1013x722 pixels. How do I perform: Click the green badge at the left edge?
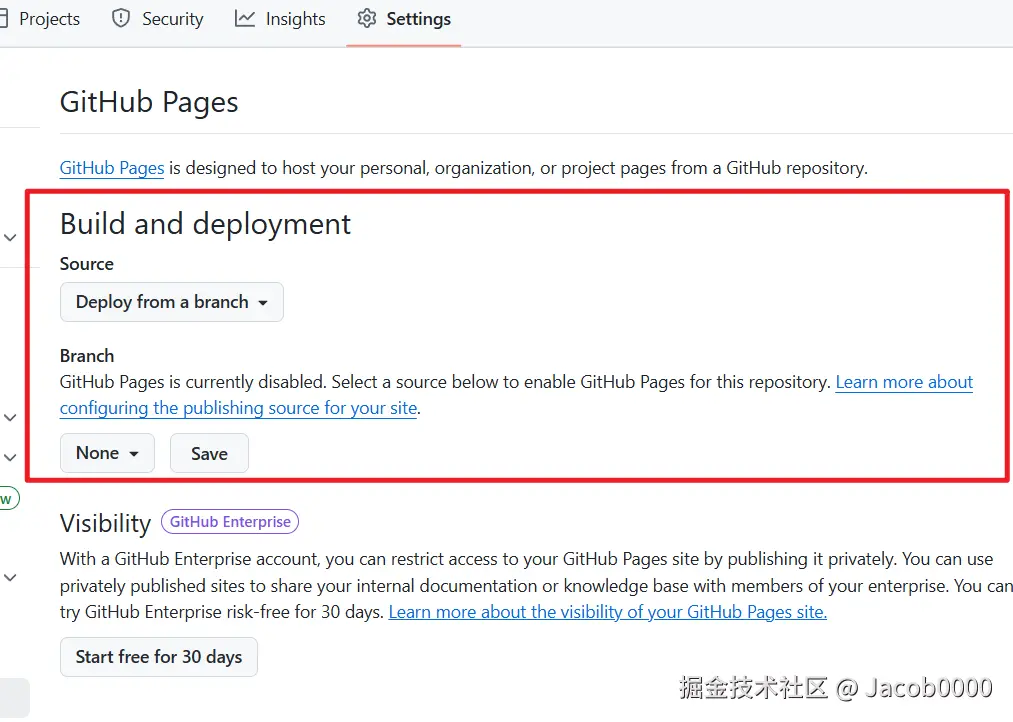click(x=7, y=498)
